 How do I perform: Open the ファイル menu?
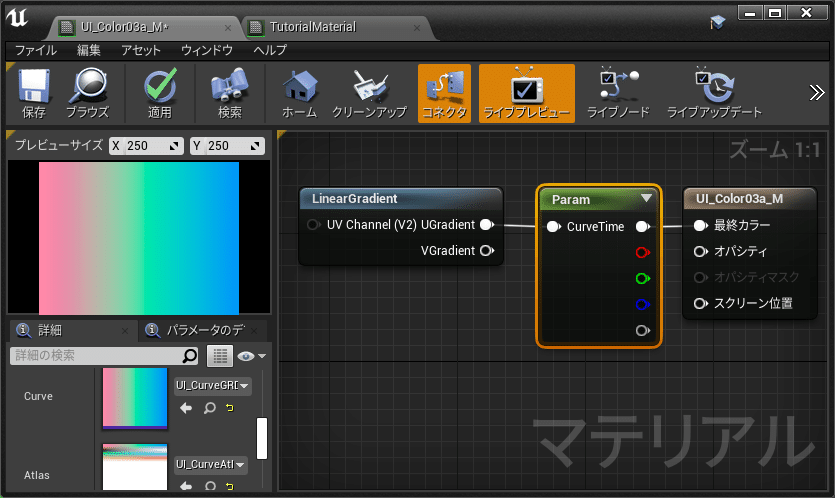(36, 50)
